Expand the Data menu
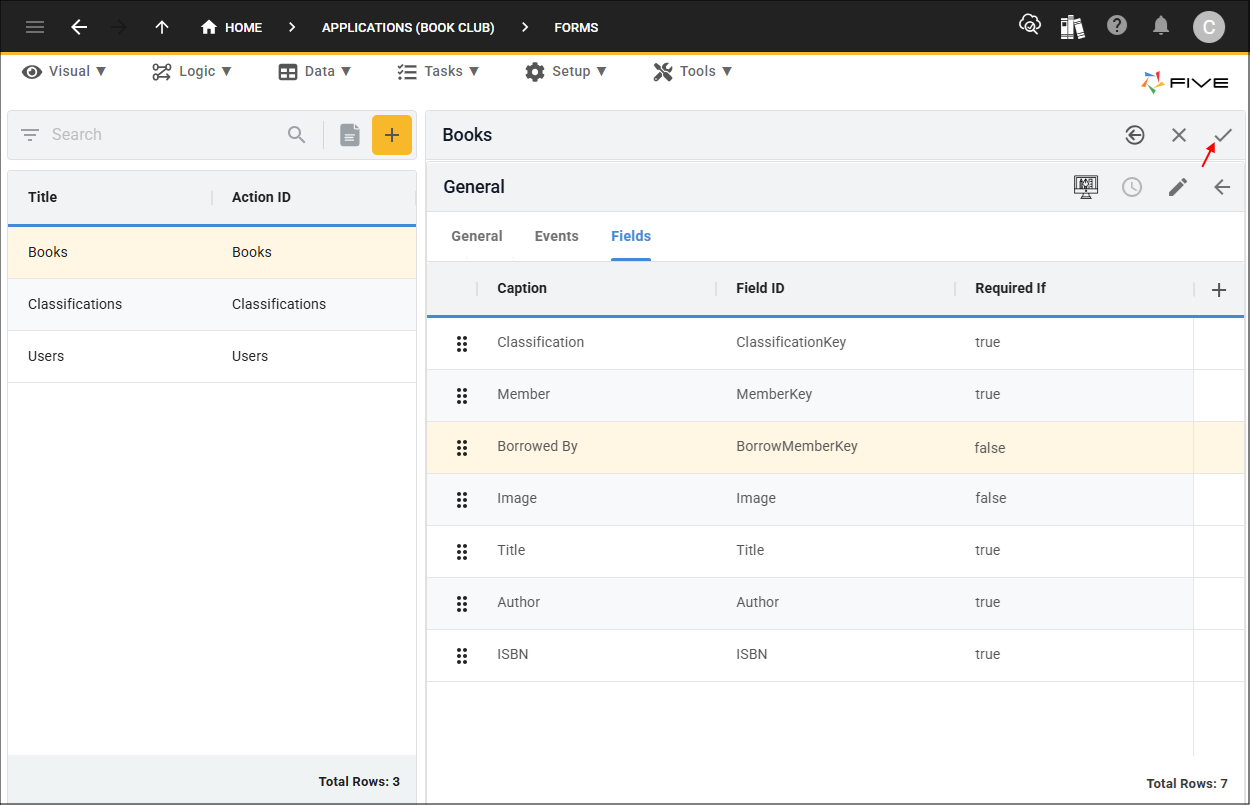 315,71
